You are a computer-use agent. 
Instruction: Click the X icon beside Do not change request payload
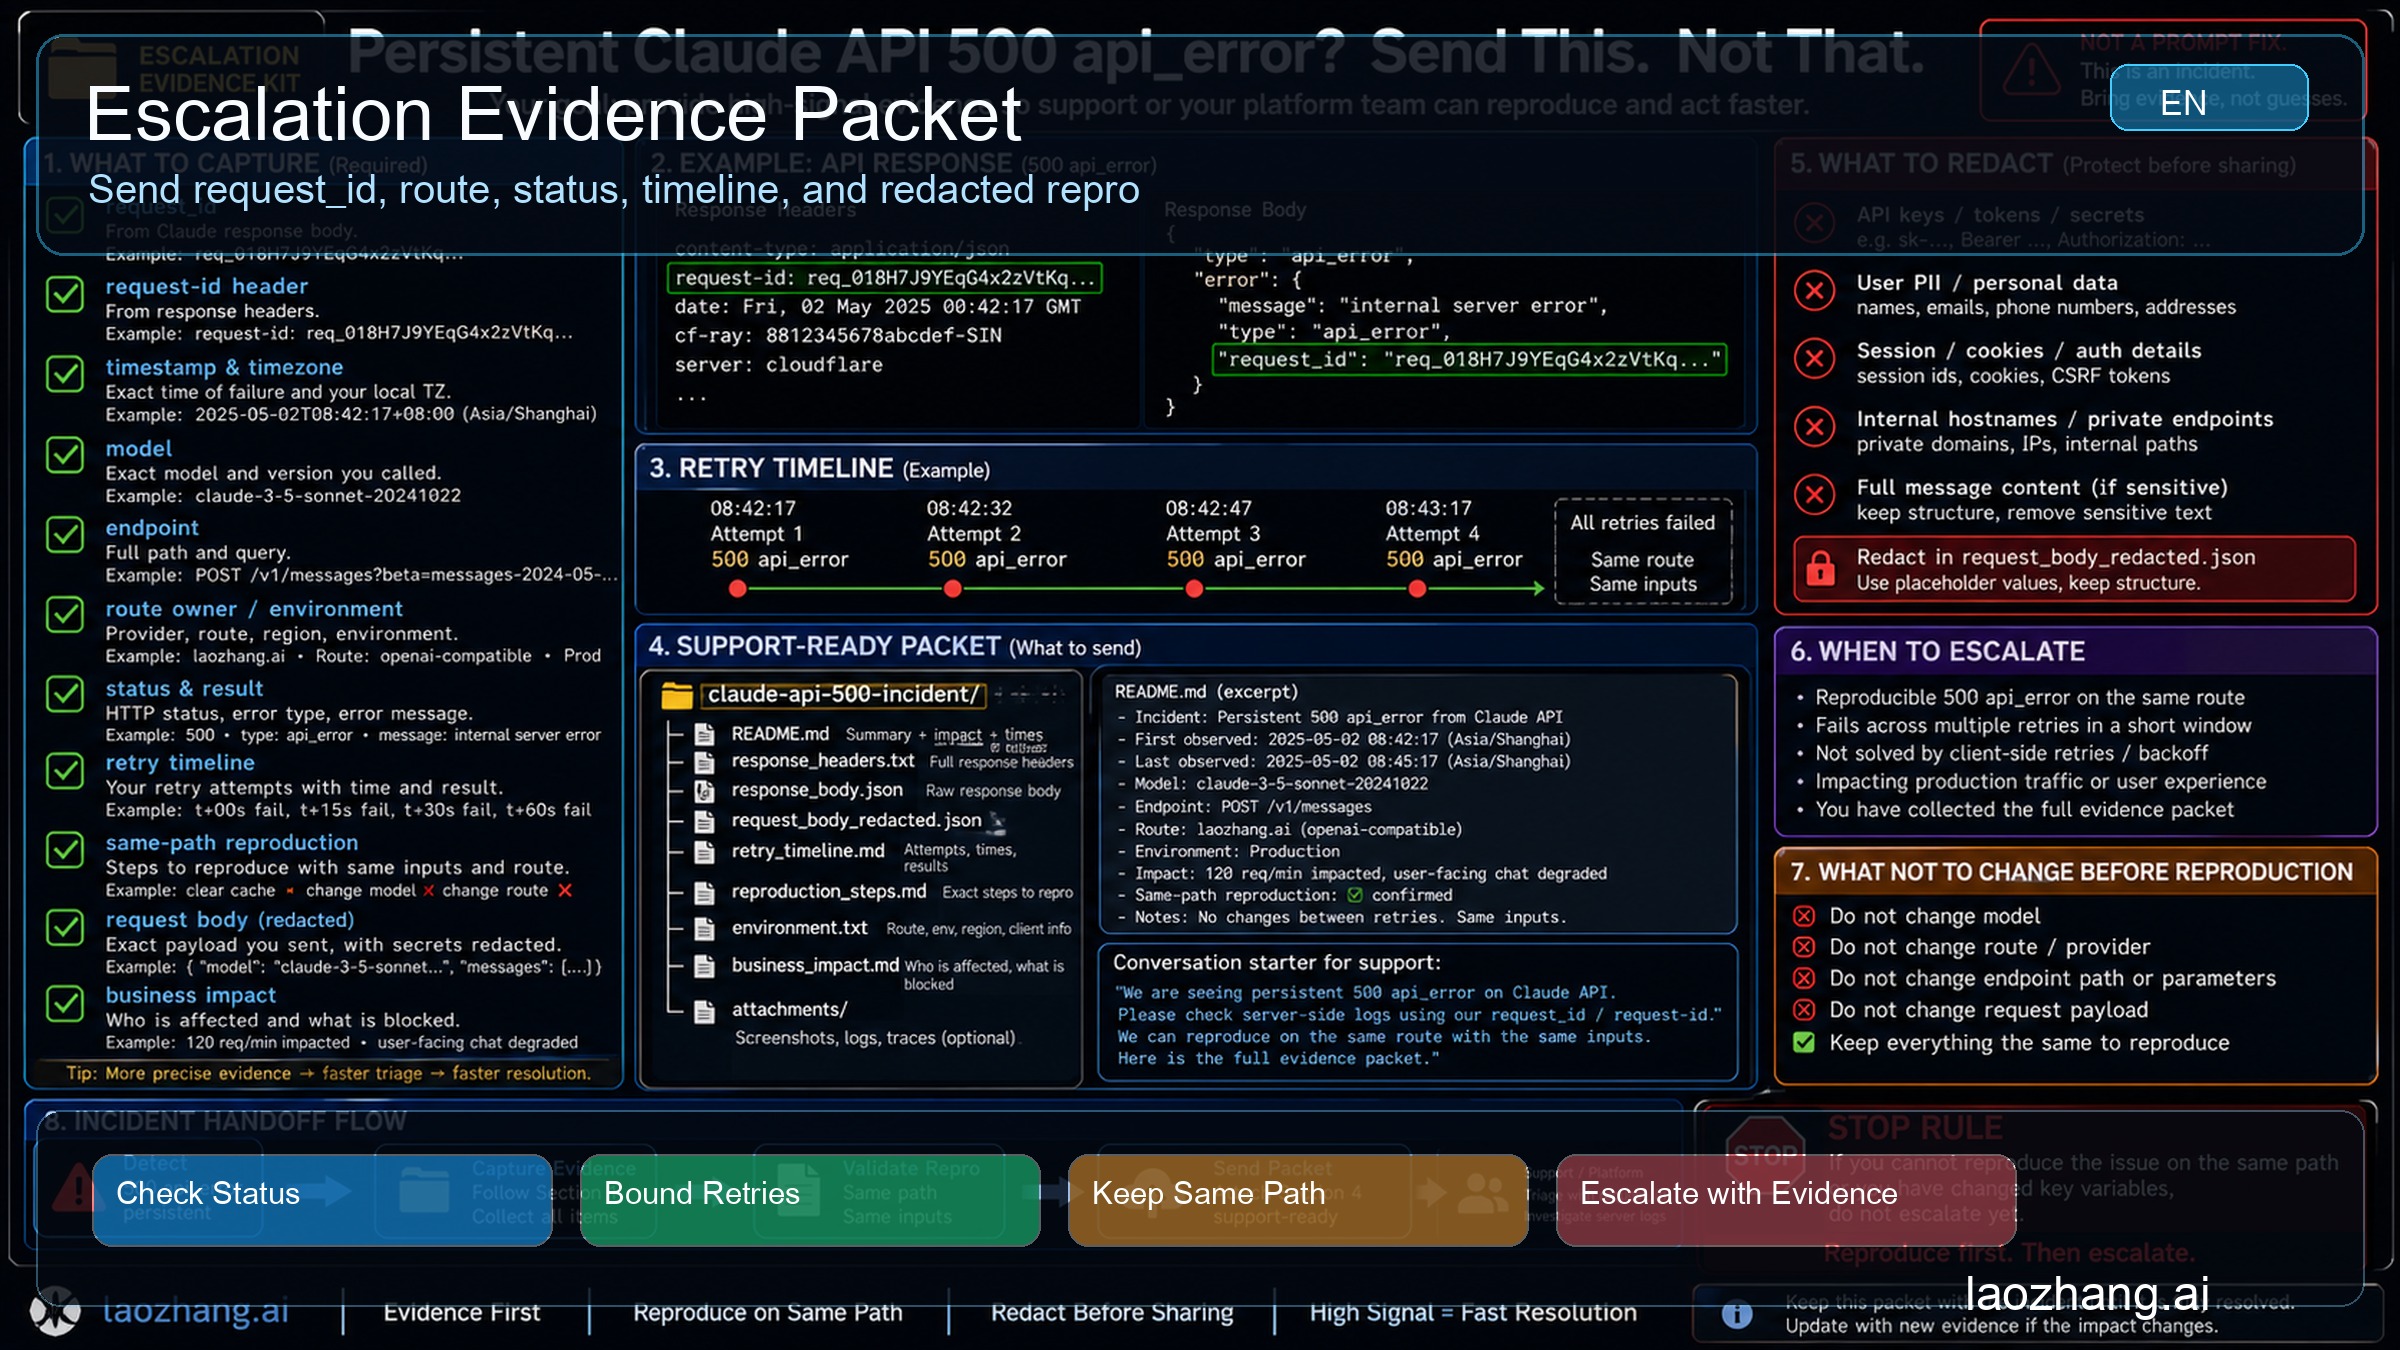[x=1804, y=1010]
